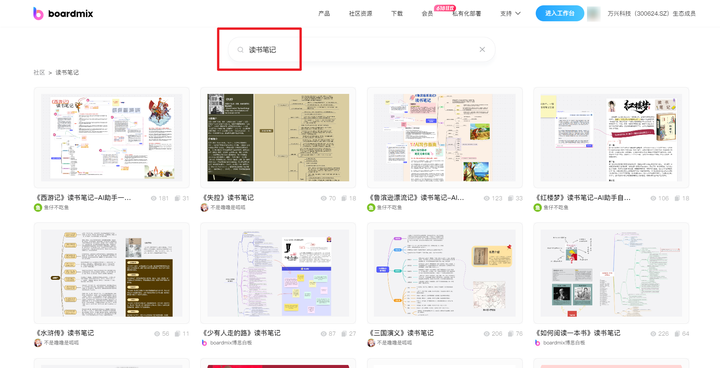Click the boardmix logo icon
Screen dimensions: 720x368
tap(38, 13)
